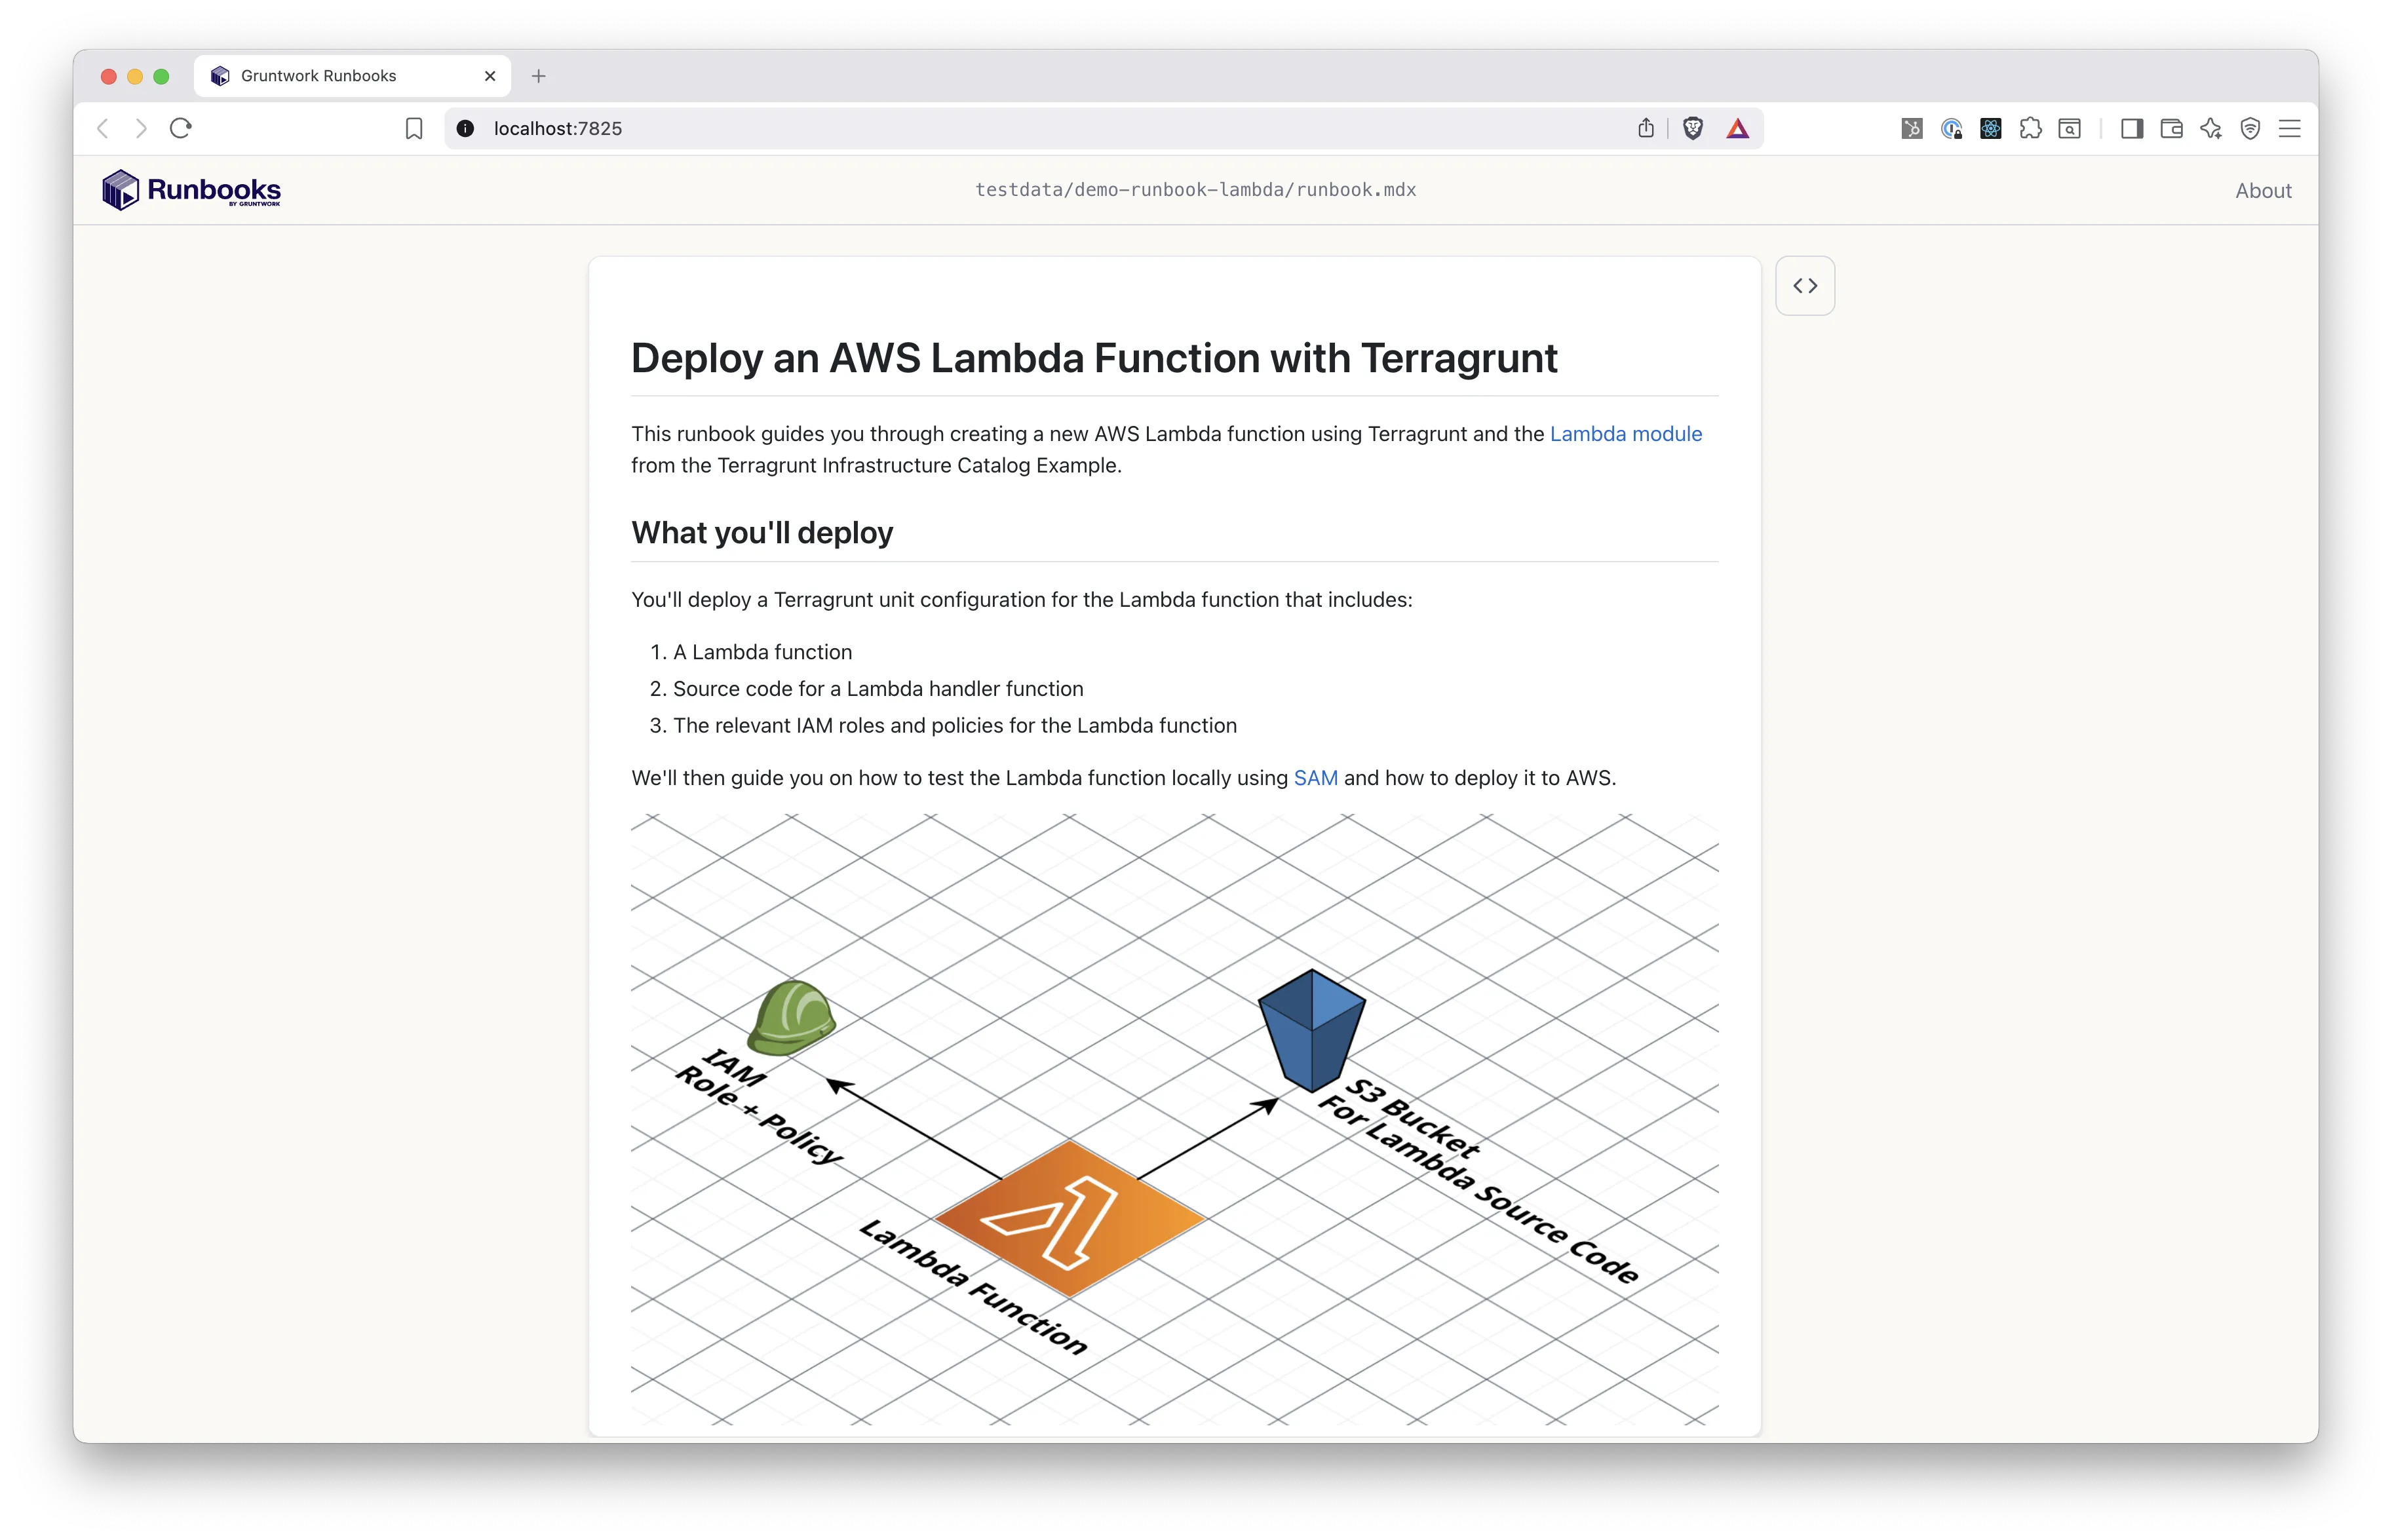Open the Brave Wallet icon
2392x1540 pixels.
(x=2171, y=128)
